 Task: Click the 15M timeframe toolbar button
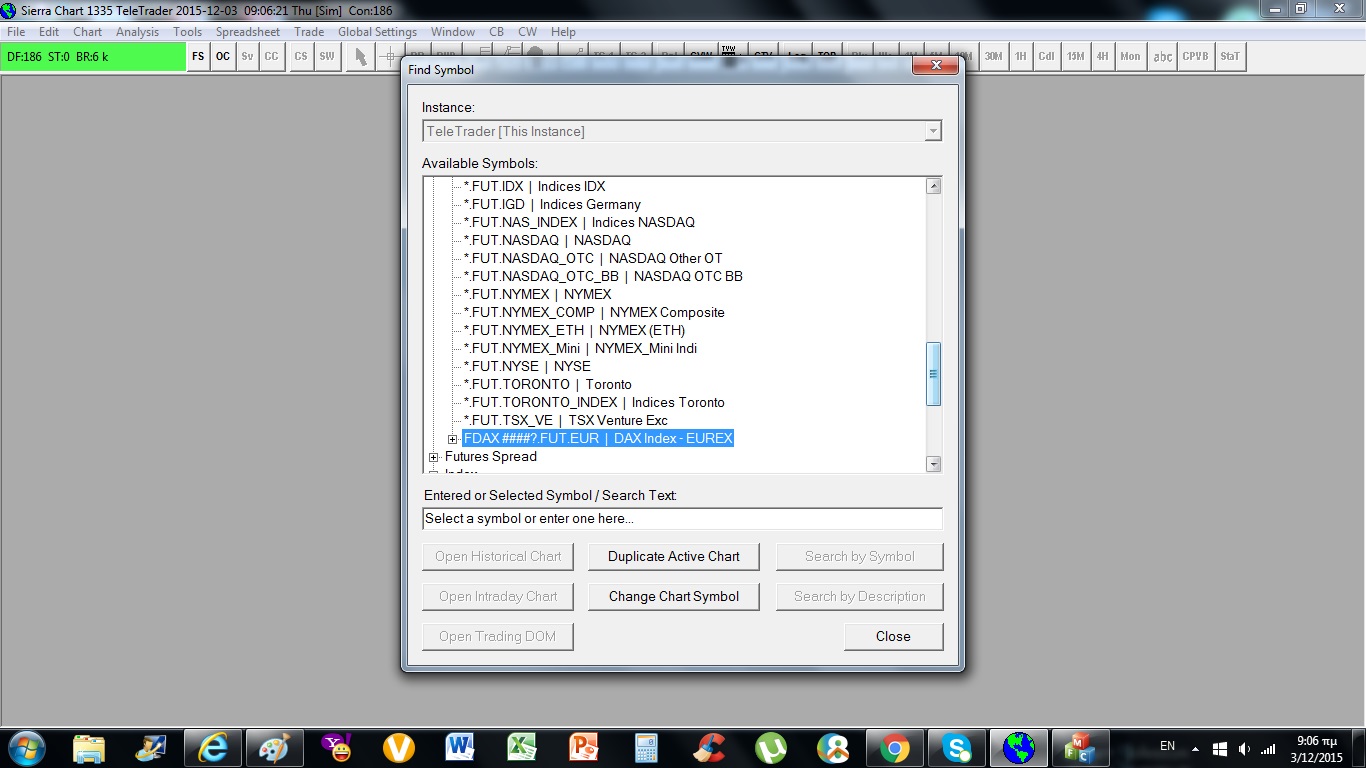(x=1075, y=57)
